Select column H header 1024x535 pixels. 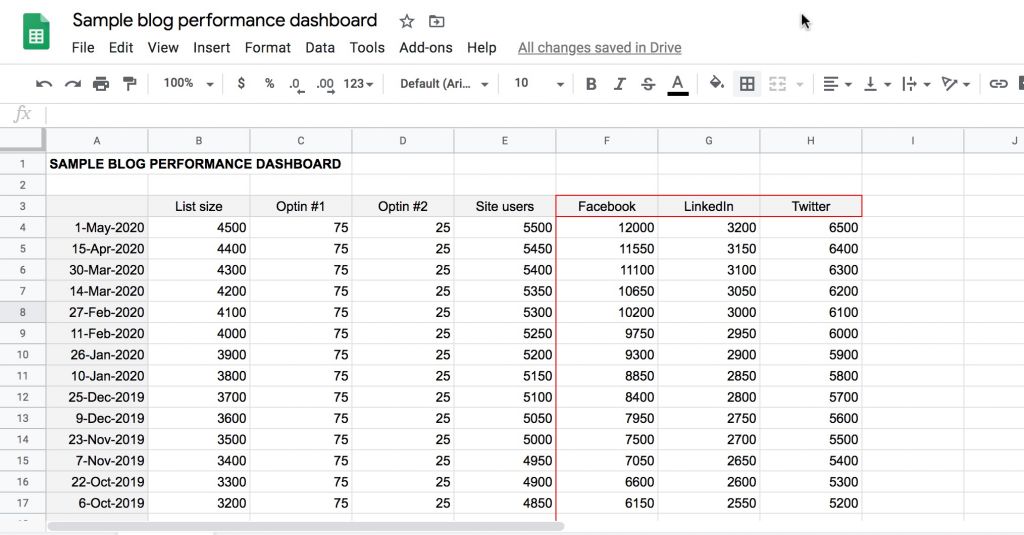(x=810, y=140)
